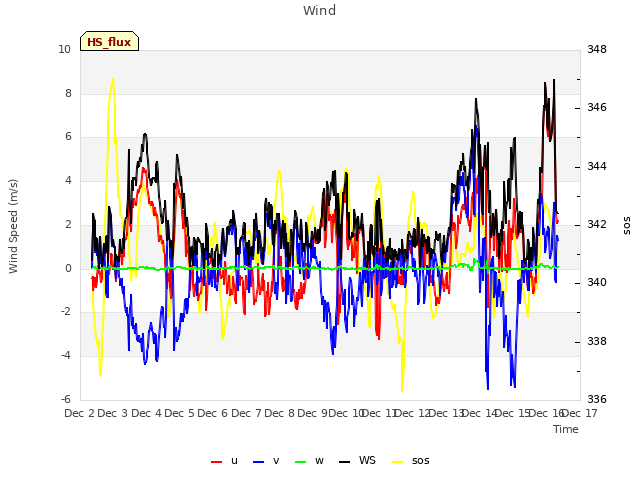
Task: Click the yellow sos peak near Dec 3
Action: pyautogui.click(x=113, y=79)
